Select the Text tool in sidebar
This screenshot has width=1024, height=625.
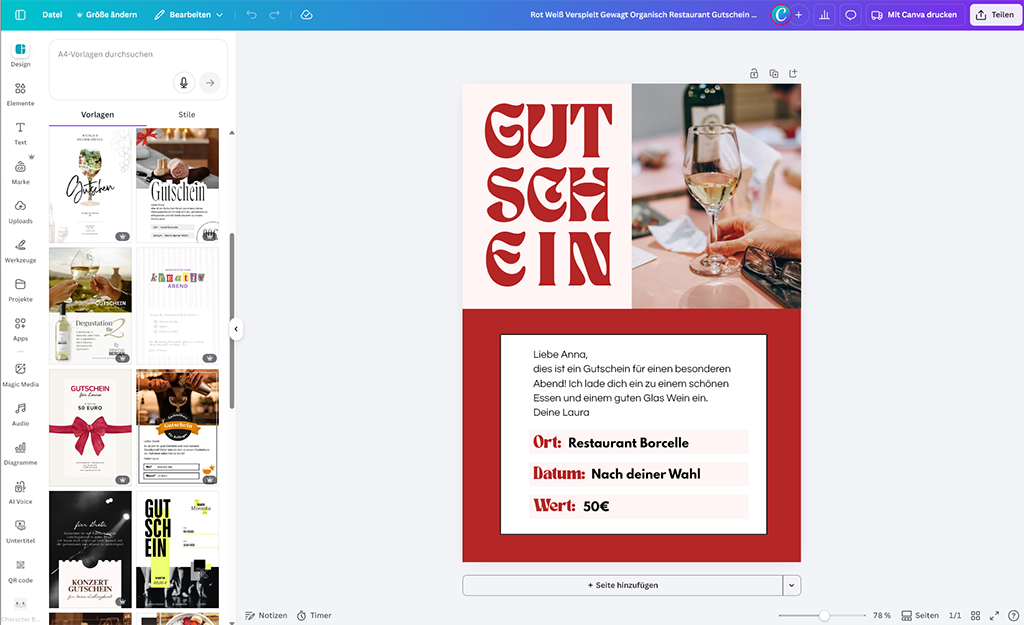(20, 133)
